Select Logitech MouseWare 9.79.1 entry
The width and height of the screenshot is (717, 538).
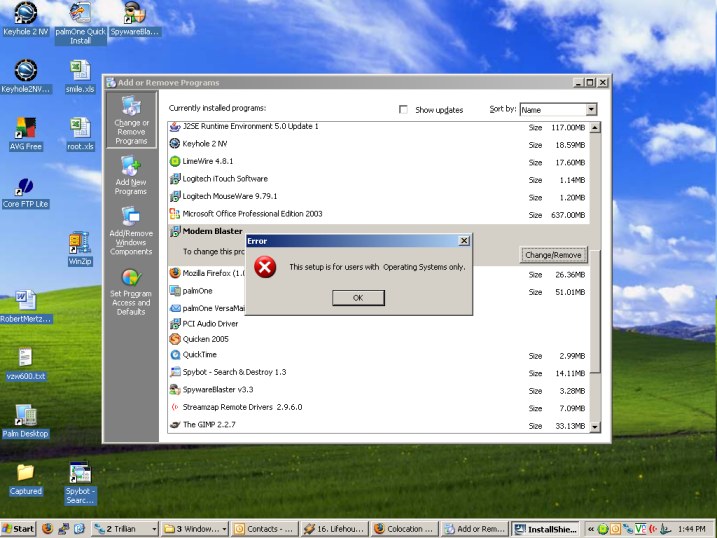coord(379,197)
